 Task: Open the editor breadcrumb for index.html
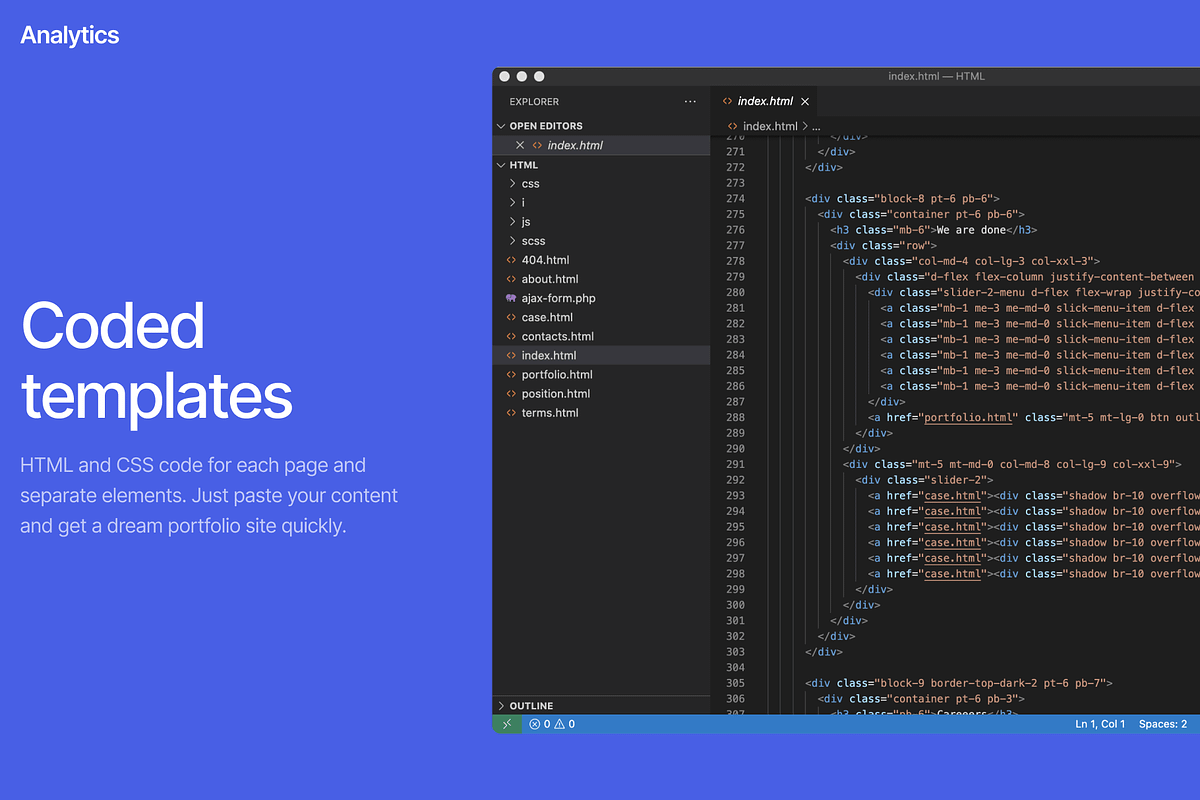point(769,125)
